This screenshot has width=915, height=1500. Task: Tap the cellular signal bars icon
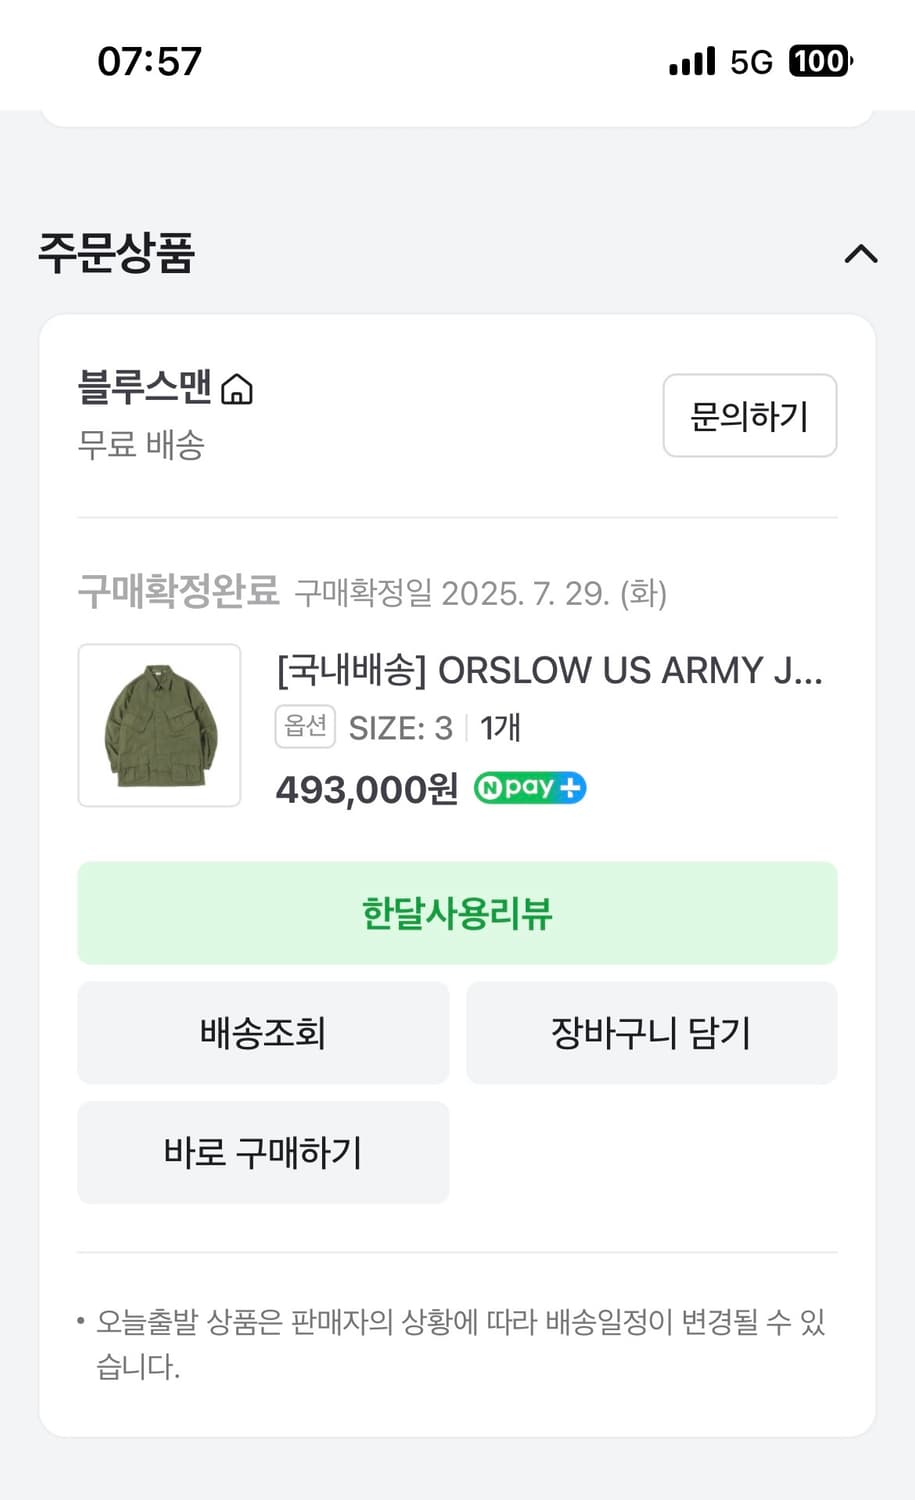point(692,62)
